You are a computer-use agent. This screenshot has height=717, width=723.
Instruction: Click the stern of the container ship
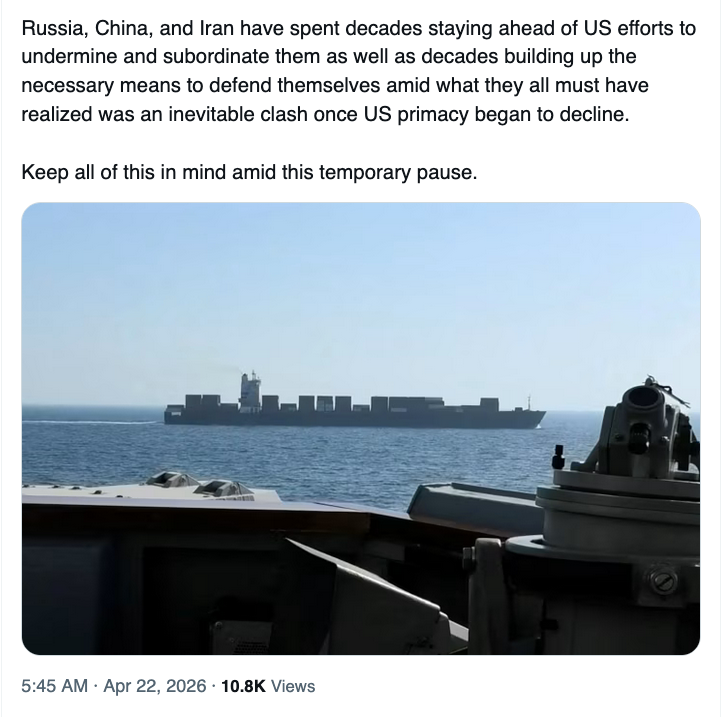click(172, 413)
